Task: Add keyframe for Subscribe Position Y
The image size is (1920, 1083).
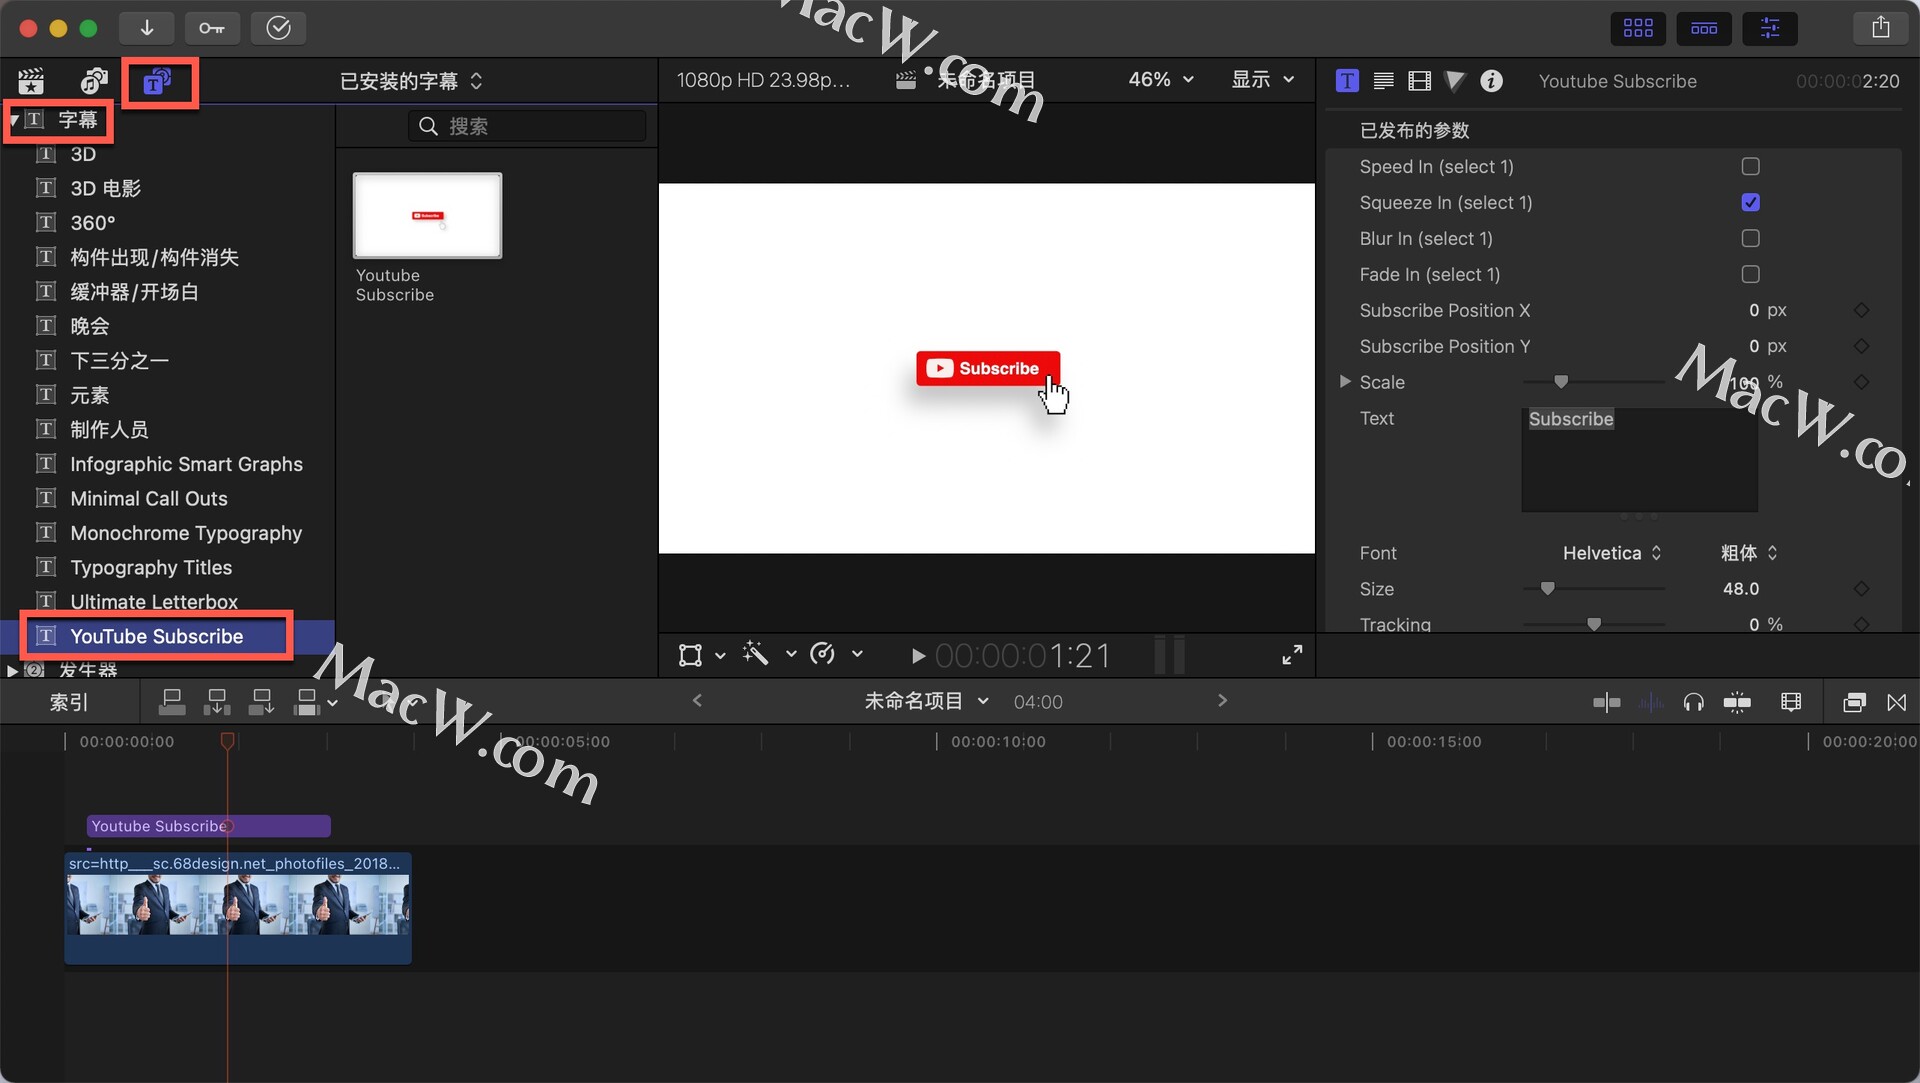Action: [x=1861, y=346]
